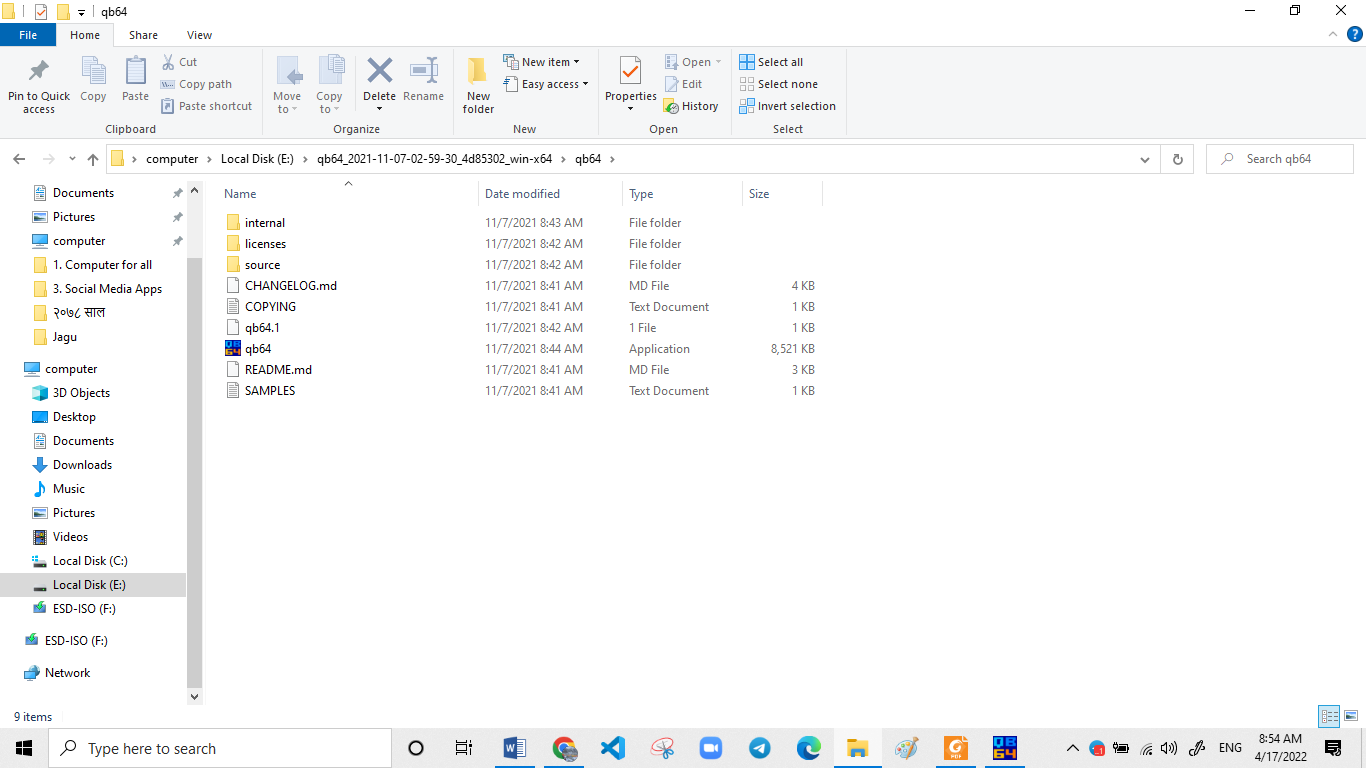This screenshot has width=1366, height=768.
Task: Click the Up one level arrow
Action: pyautogui.click(x=93, y=159)
